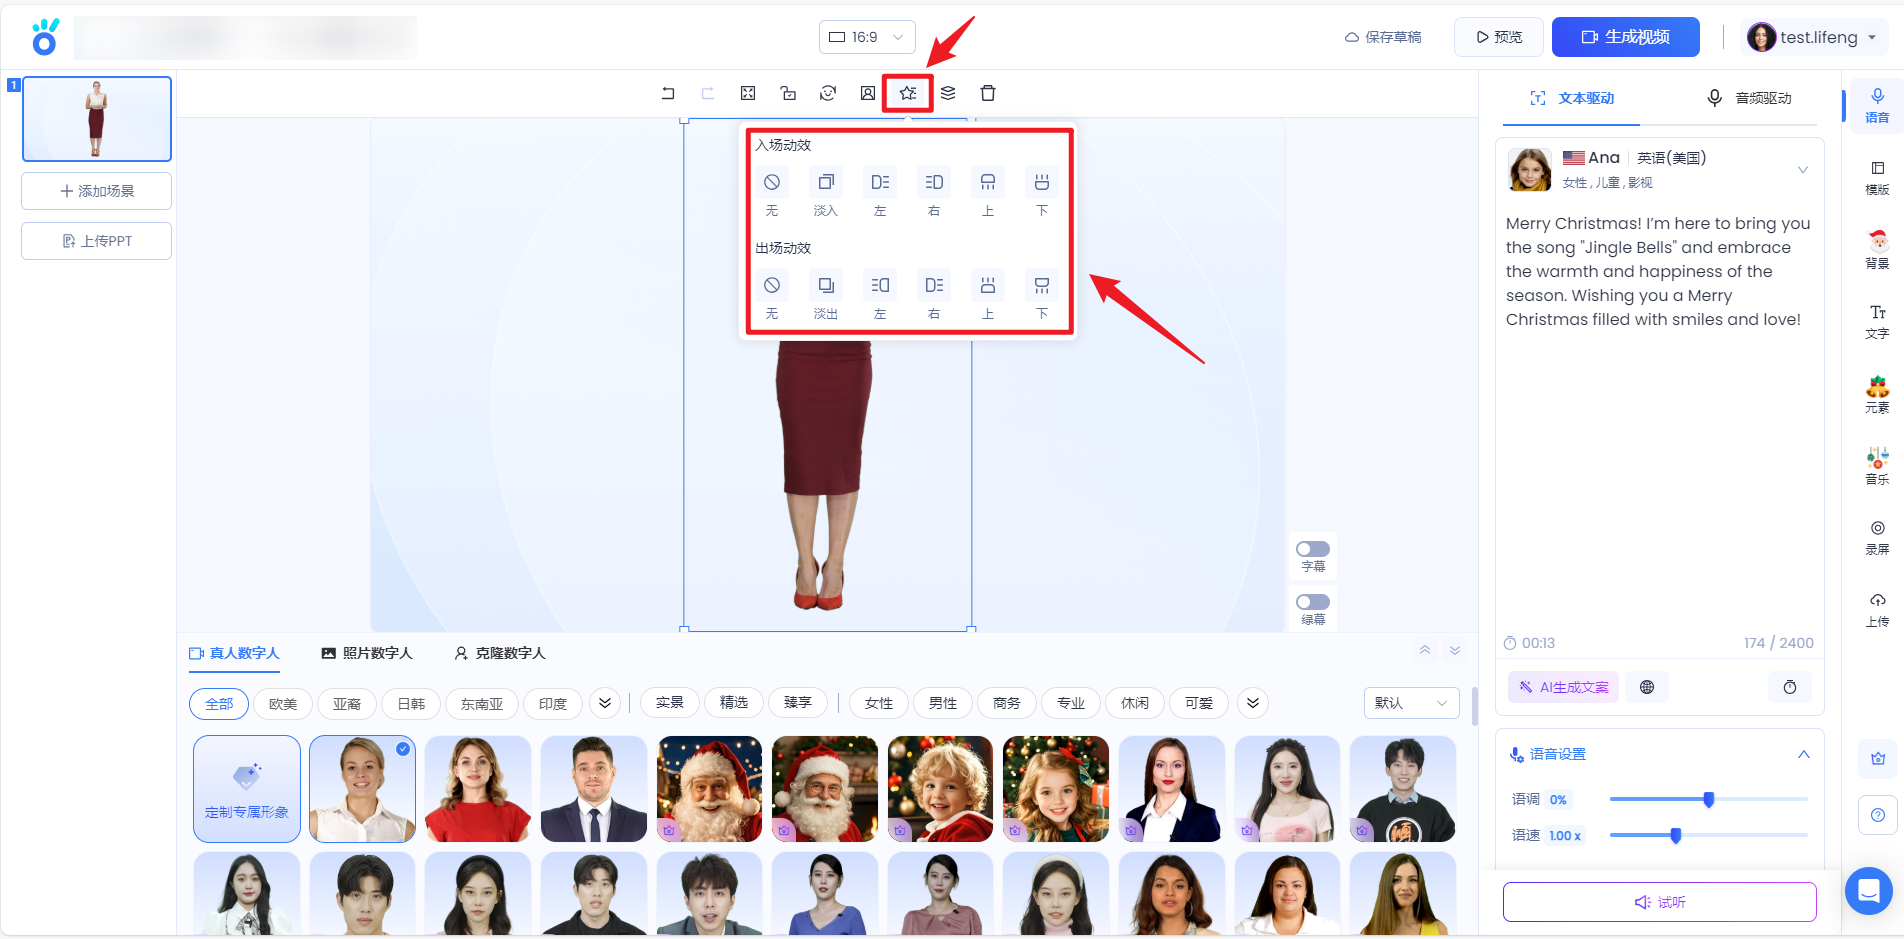
Task: Click the layers stack icon in toolbar
Action: pos(948,93)
